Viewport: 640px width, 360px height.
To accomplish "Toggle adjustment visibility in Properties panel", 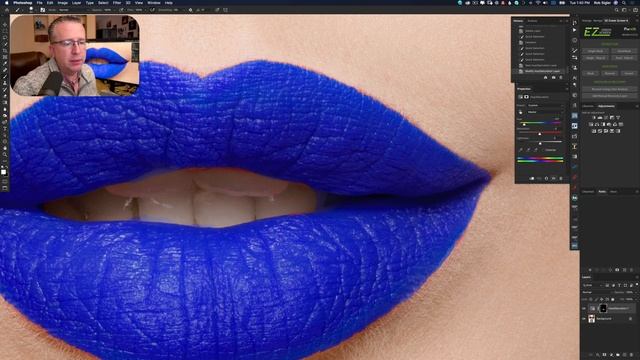I will [553, 178].
